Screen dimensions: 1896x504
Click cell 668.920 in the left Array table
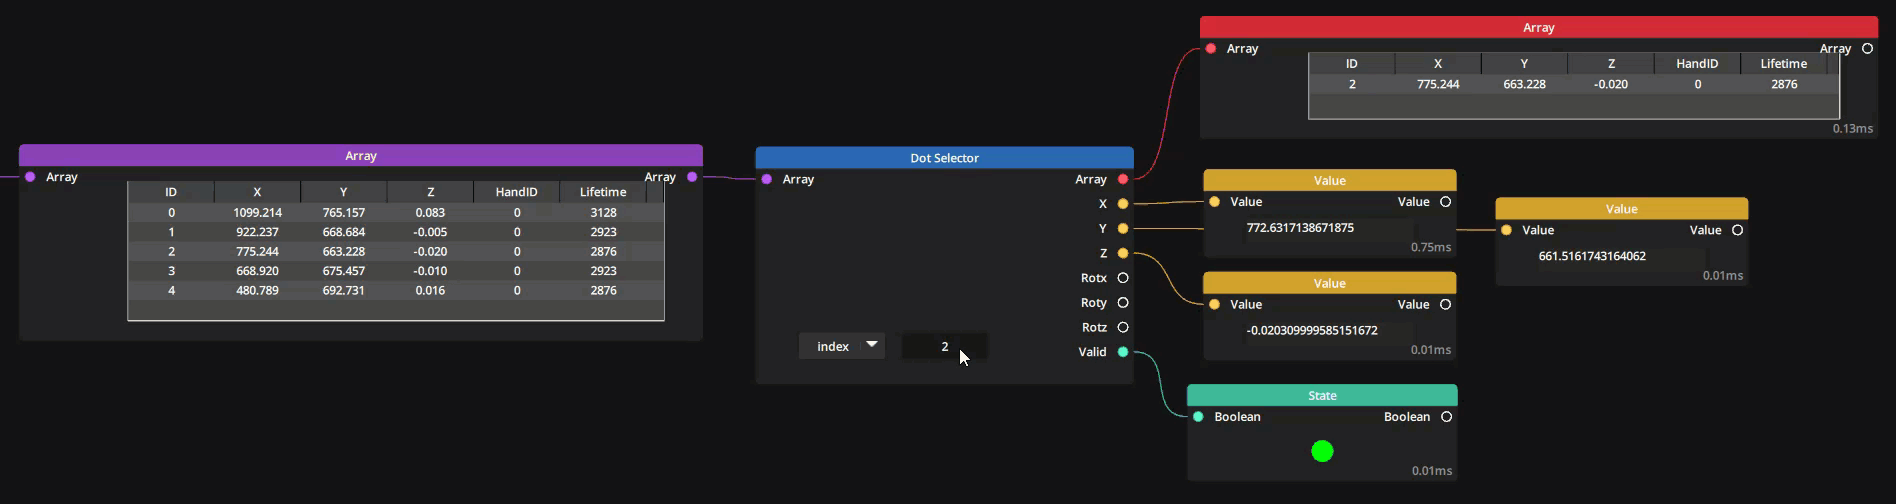[257, 271]
